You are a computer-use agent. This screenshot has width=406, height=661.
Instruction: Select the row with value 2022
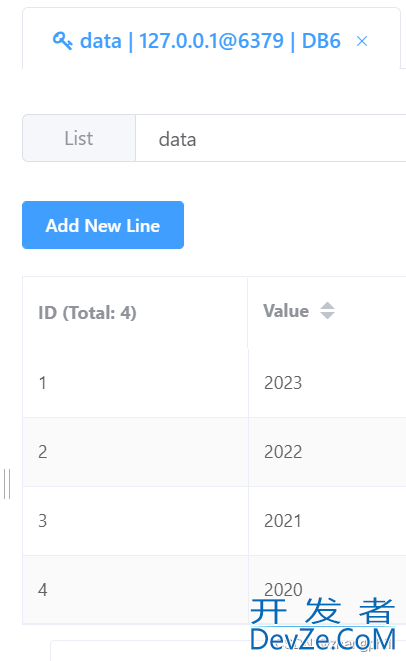[214, 452]
